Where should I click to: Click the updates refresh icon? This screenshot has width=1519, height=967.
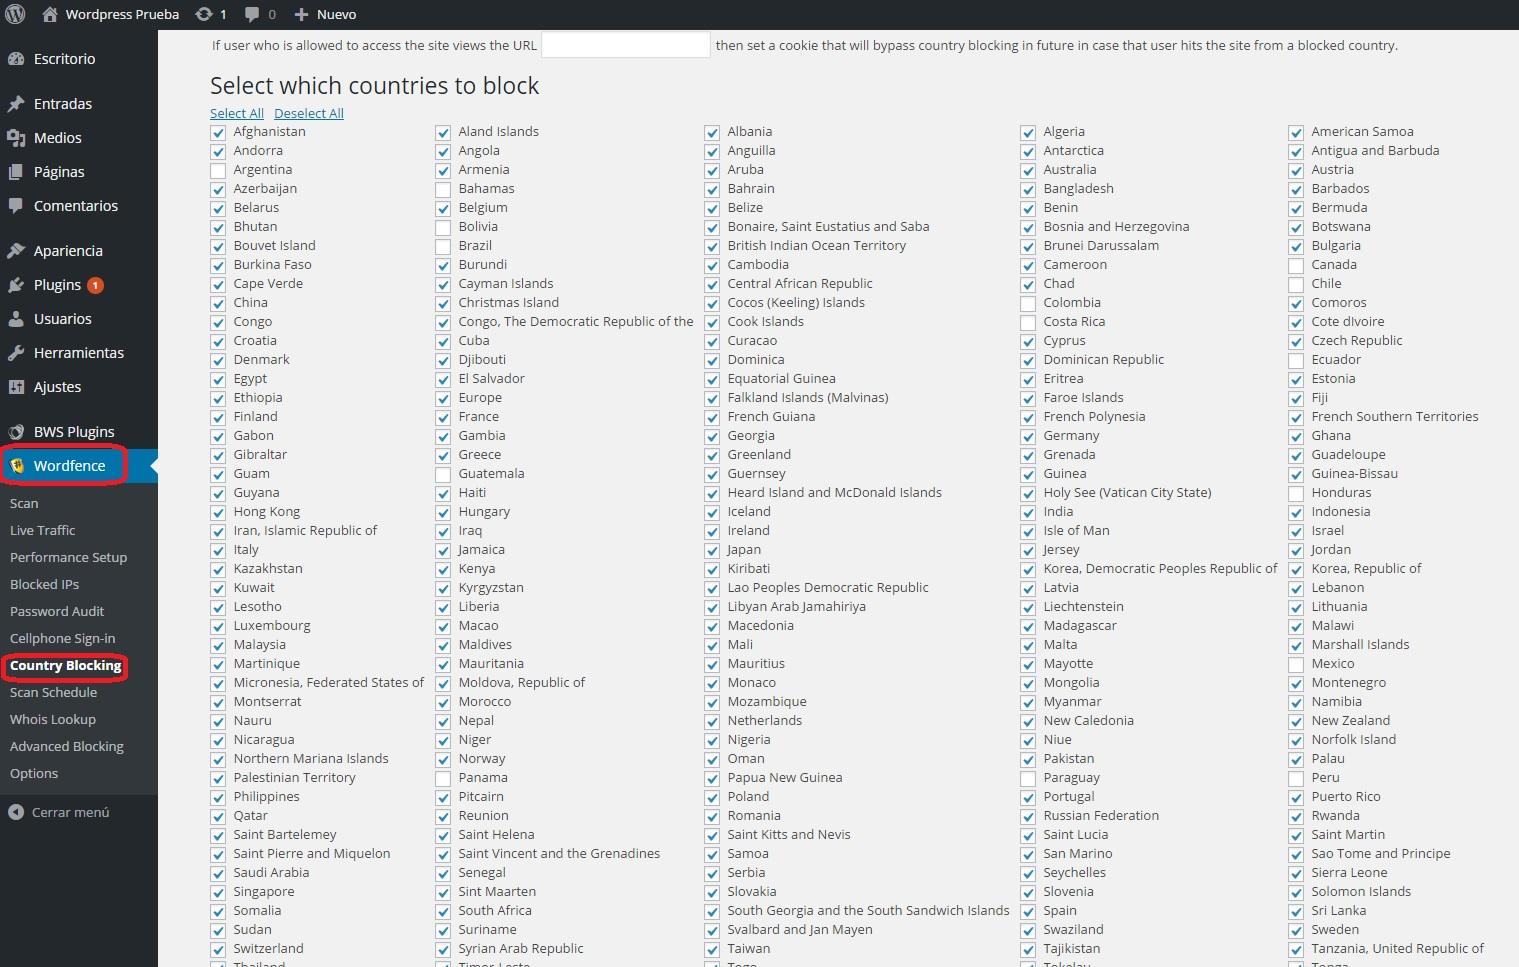204,14
